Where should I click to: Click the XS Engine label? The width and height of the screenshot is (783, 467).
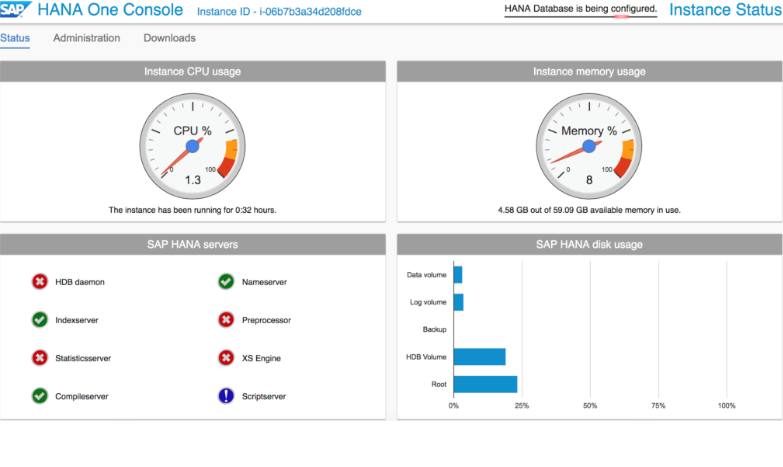tap(262, 358)
